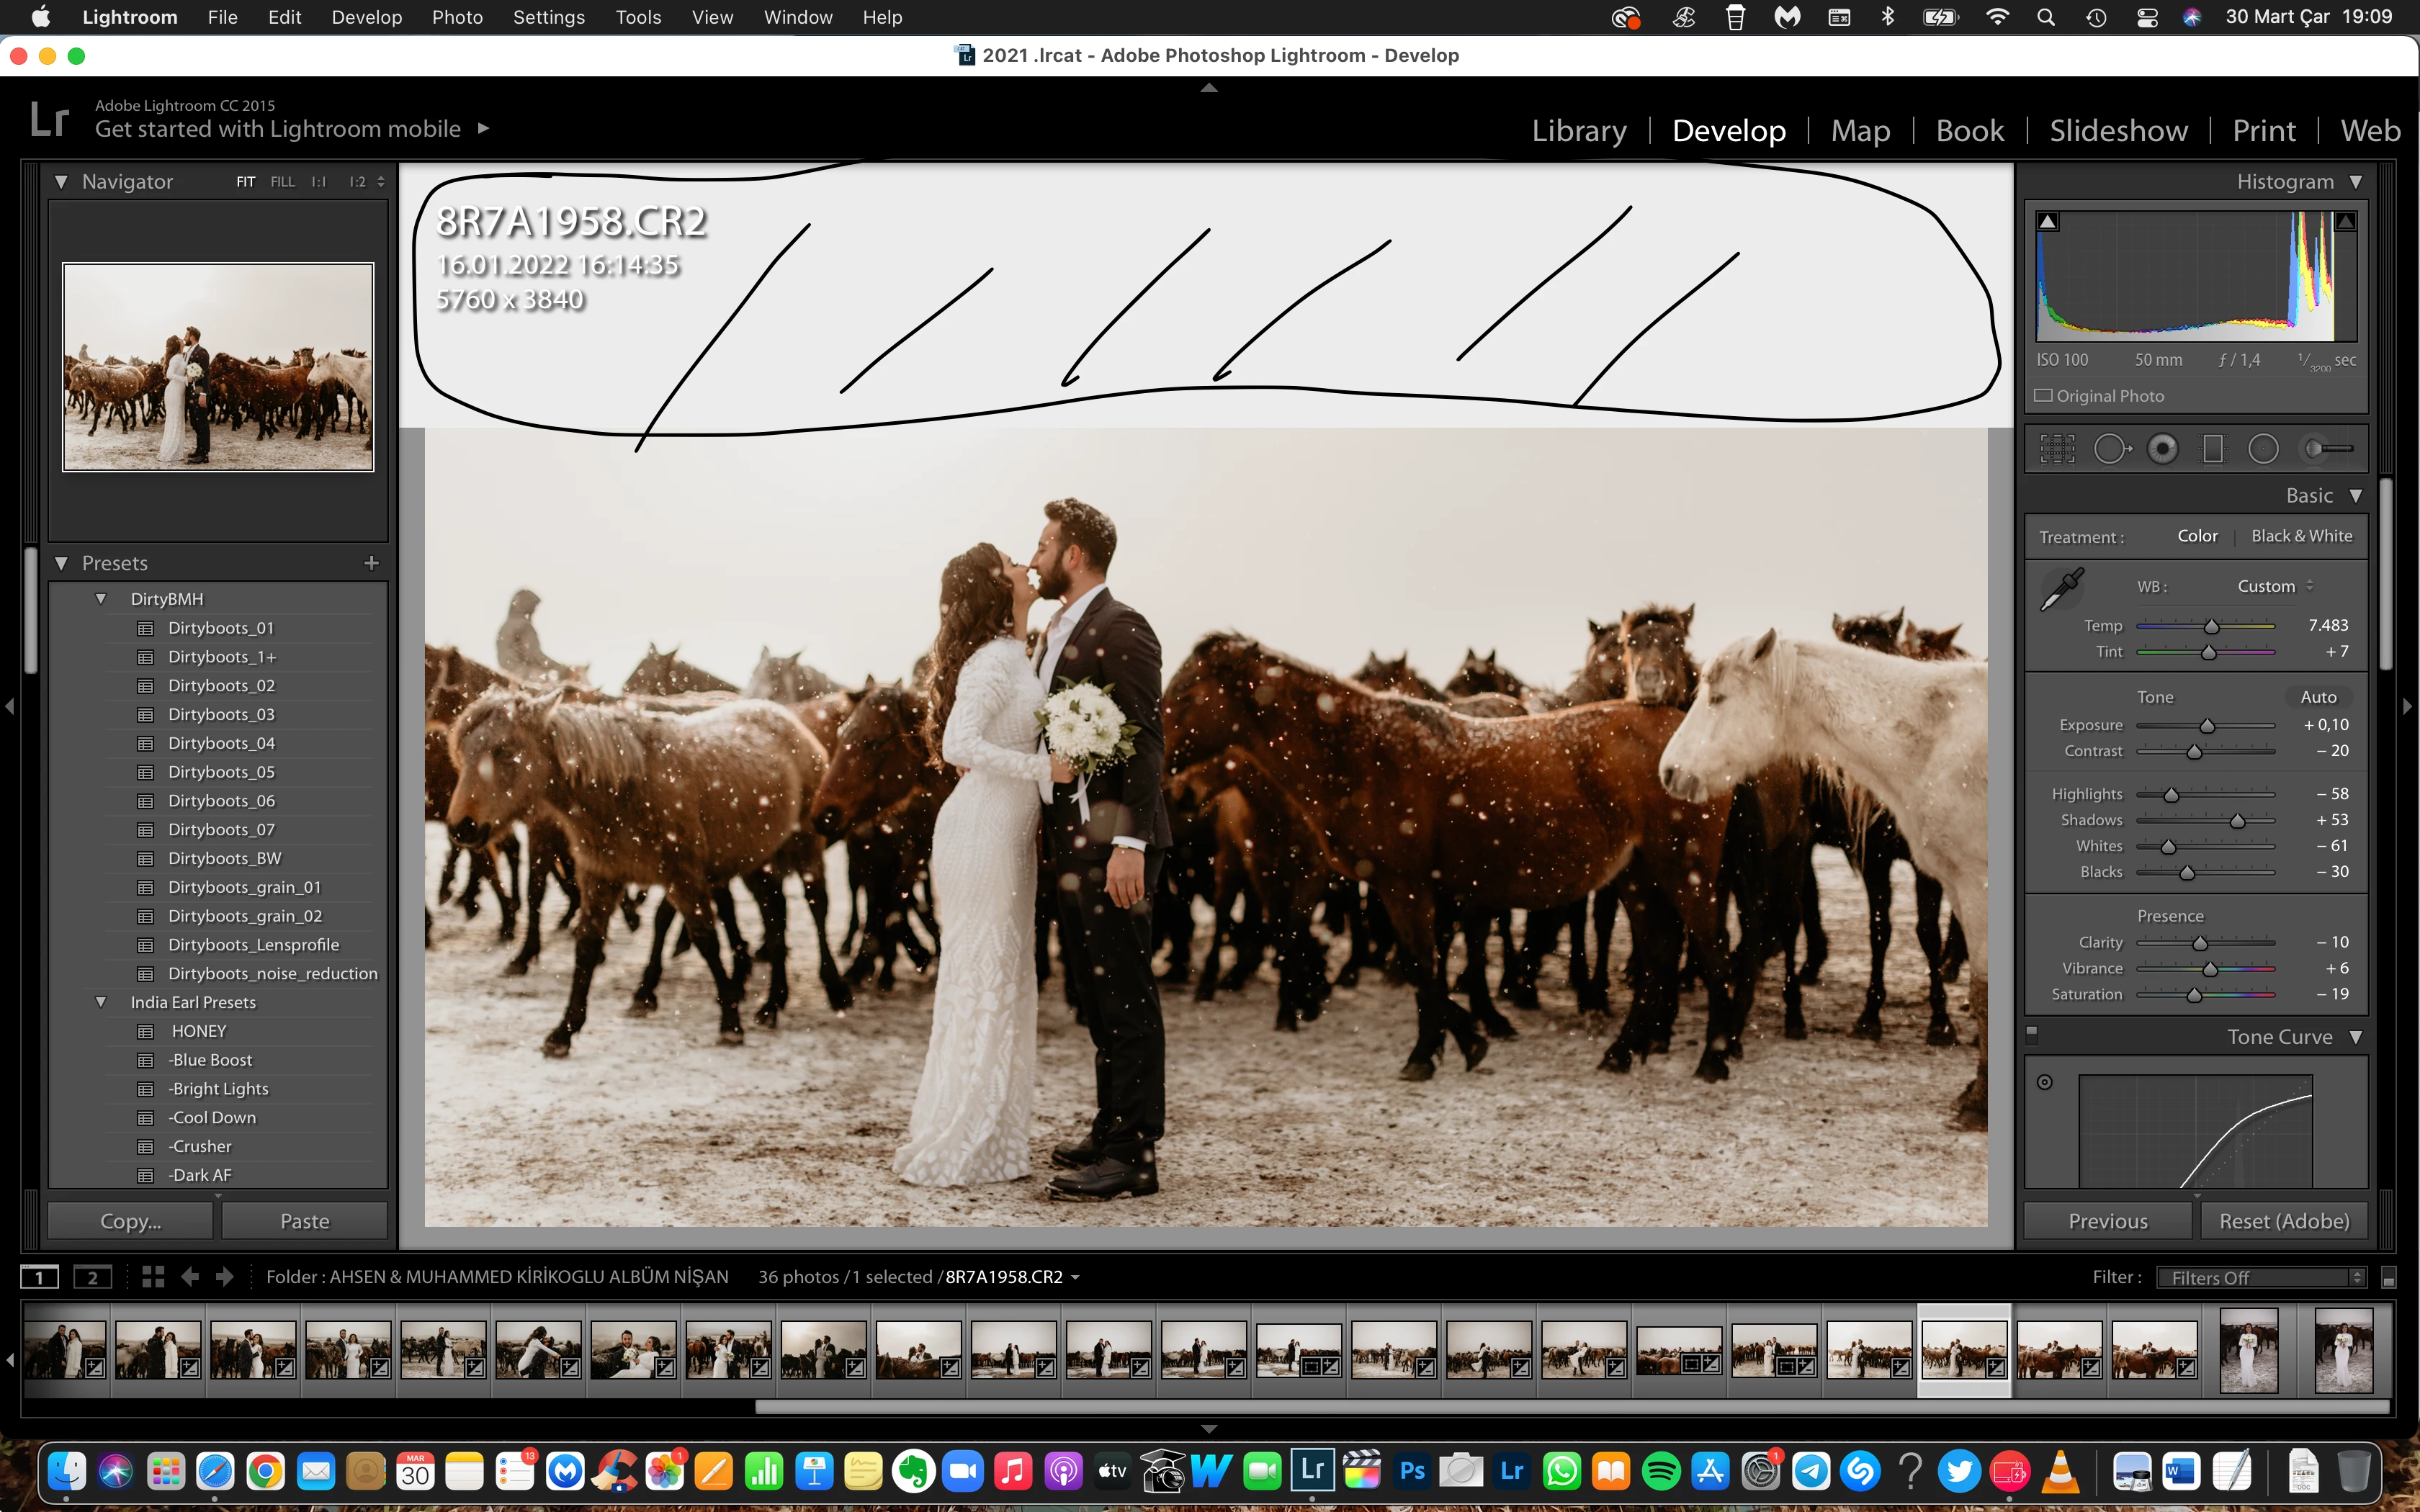2420x1512 pixels.
Task: Turn off the Tone Curve panel switch
Action: click(x=2031, y=1034)
